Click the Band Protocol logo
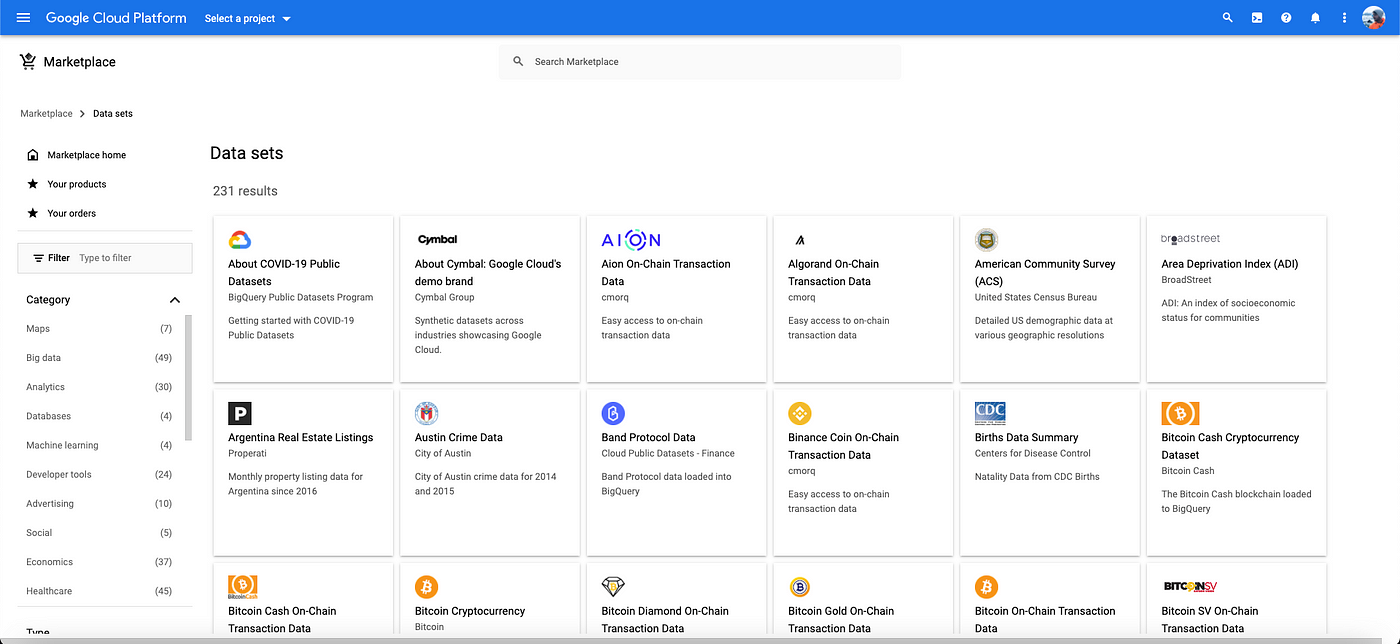The image size is (1400, 644). [x=613, y=413]
